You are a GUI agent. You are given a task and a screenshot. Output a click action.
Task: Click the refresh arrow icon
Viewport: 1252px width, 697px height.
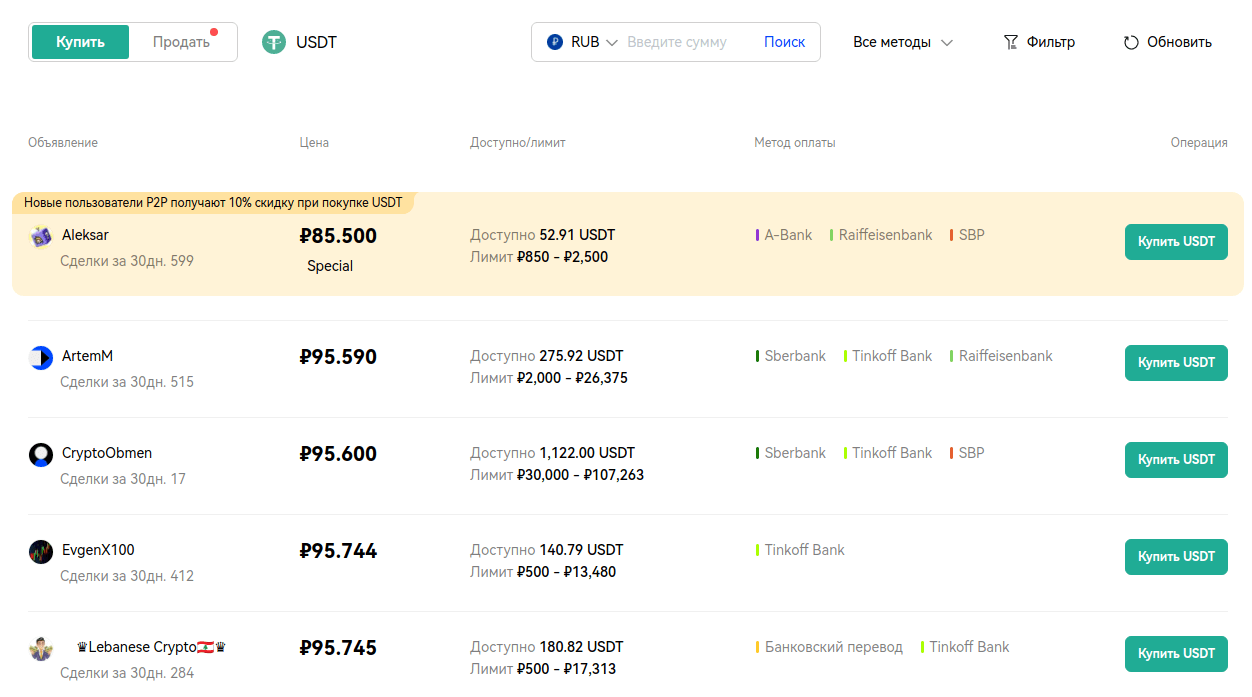click(1131, 42)
